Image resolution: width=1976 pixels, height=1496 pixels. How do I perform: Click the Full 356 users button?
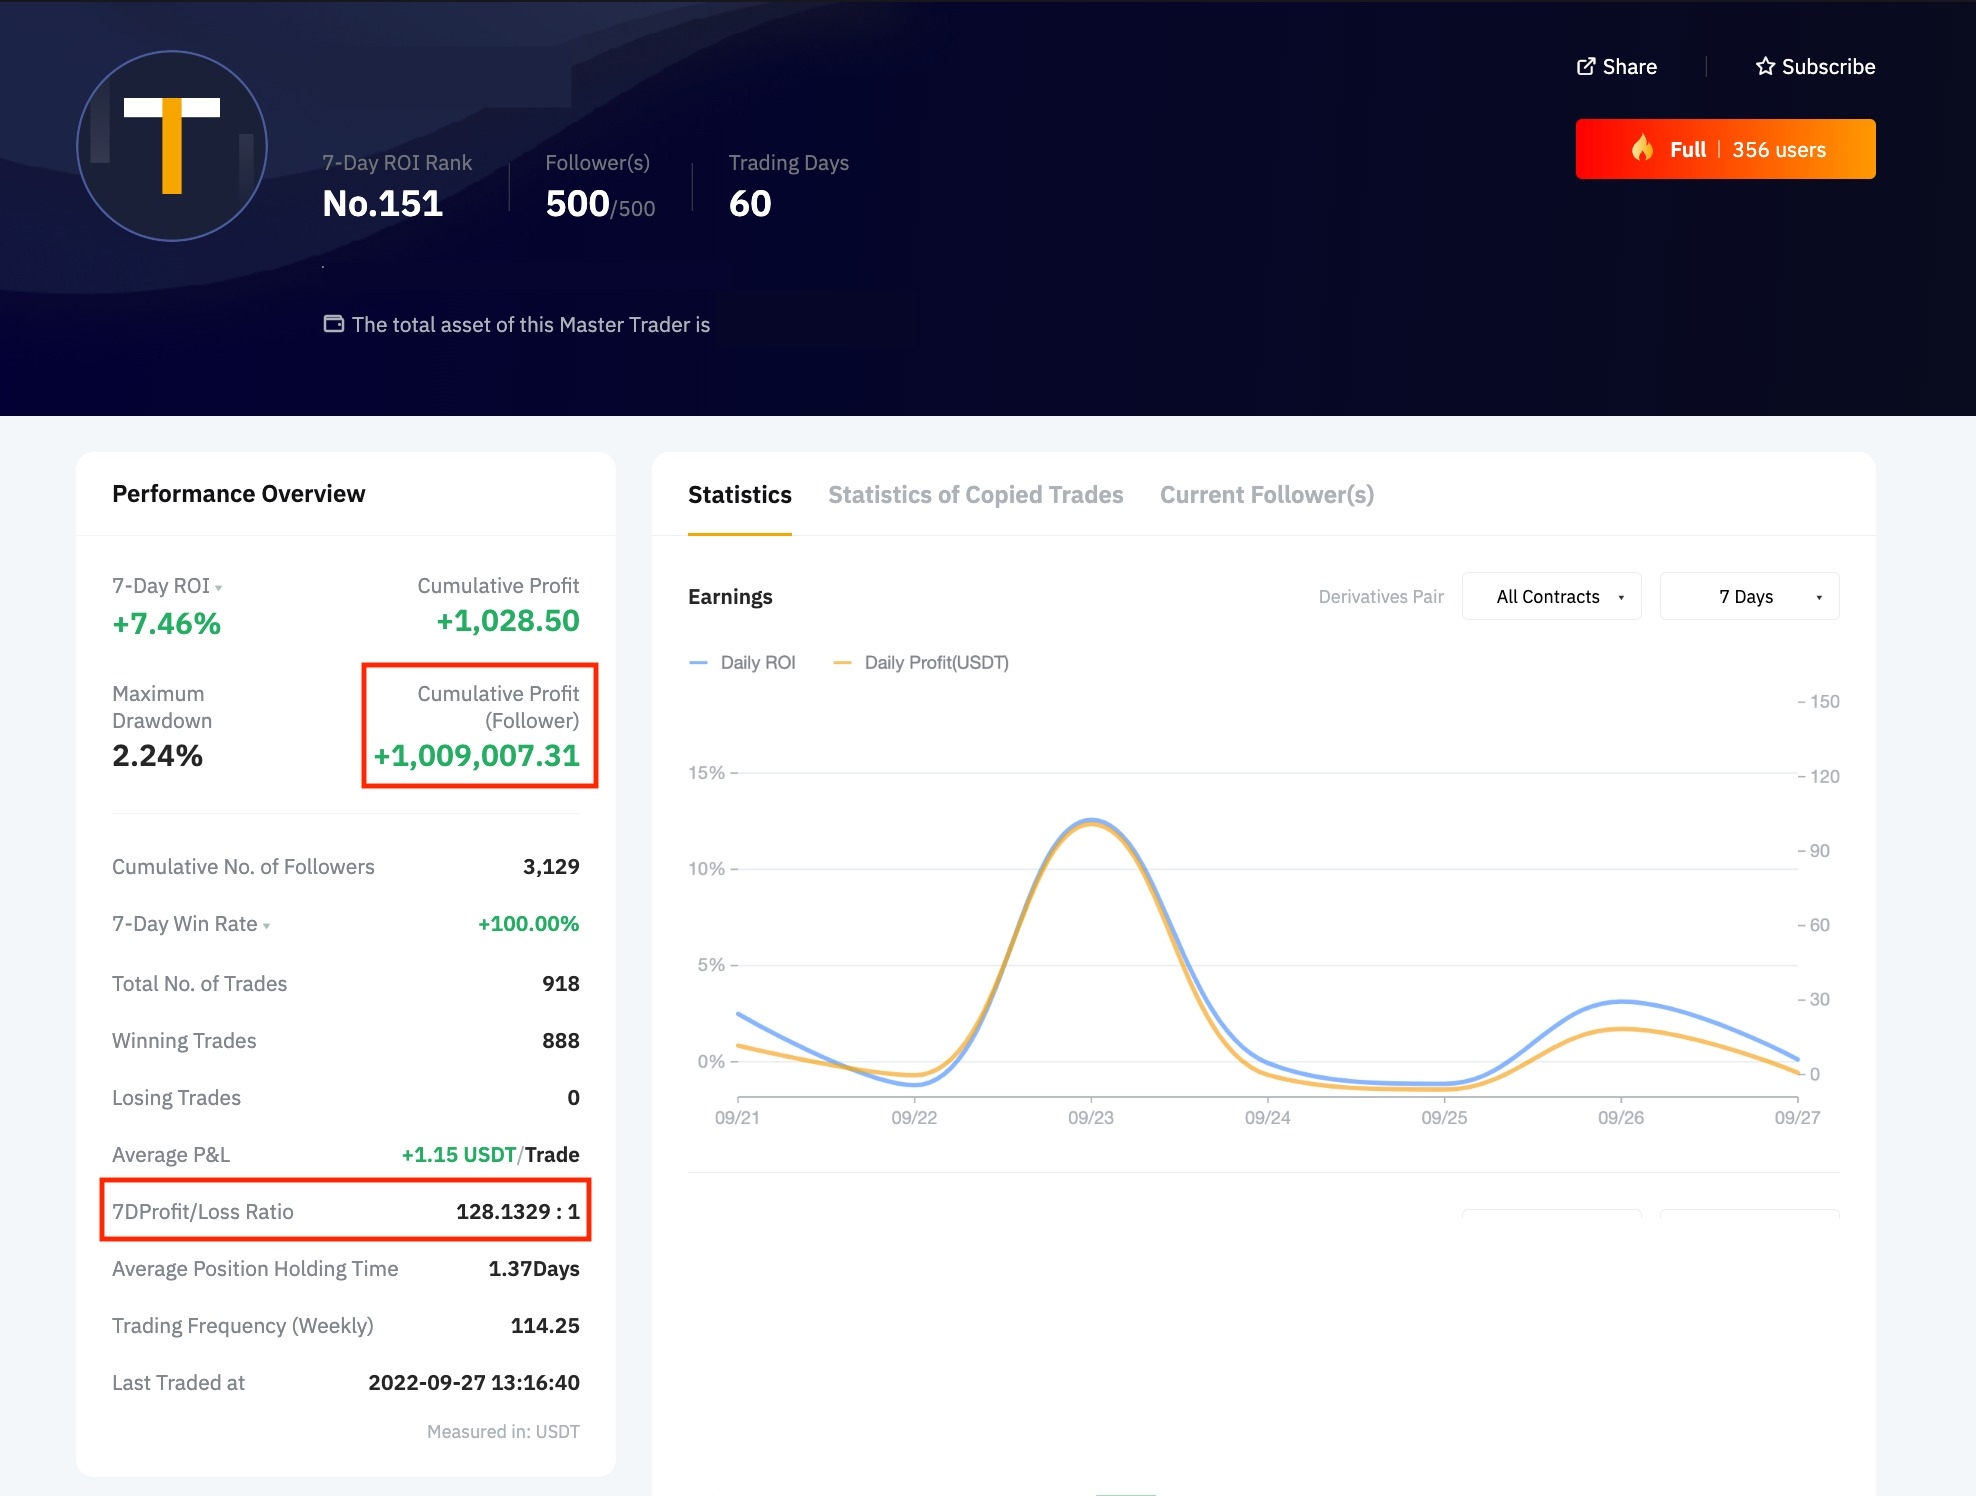coord(1725,149)
